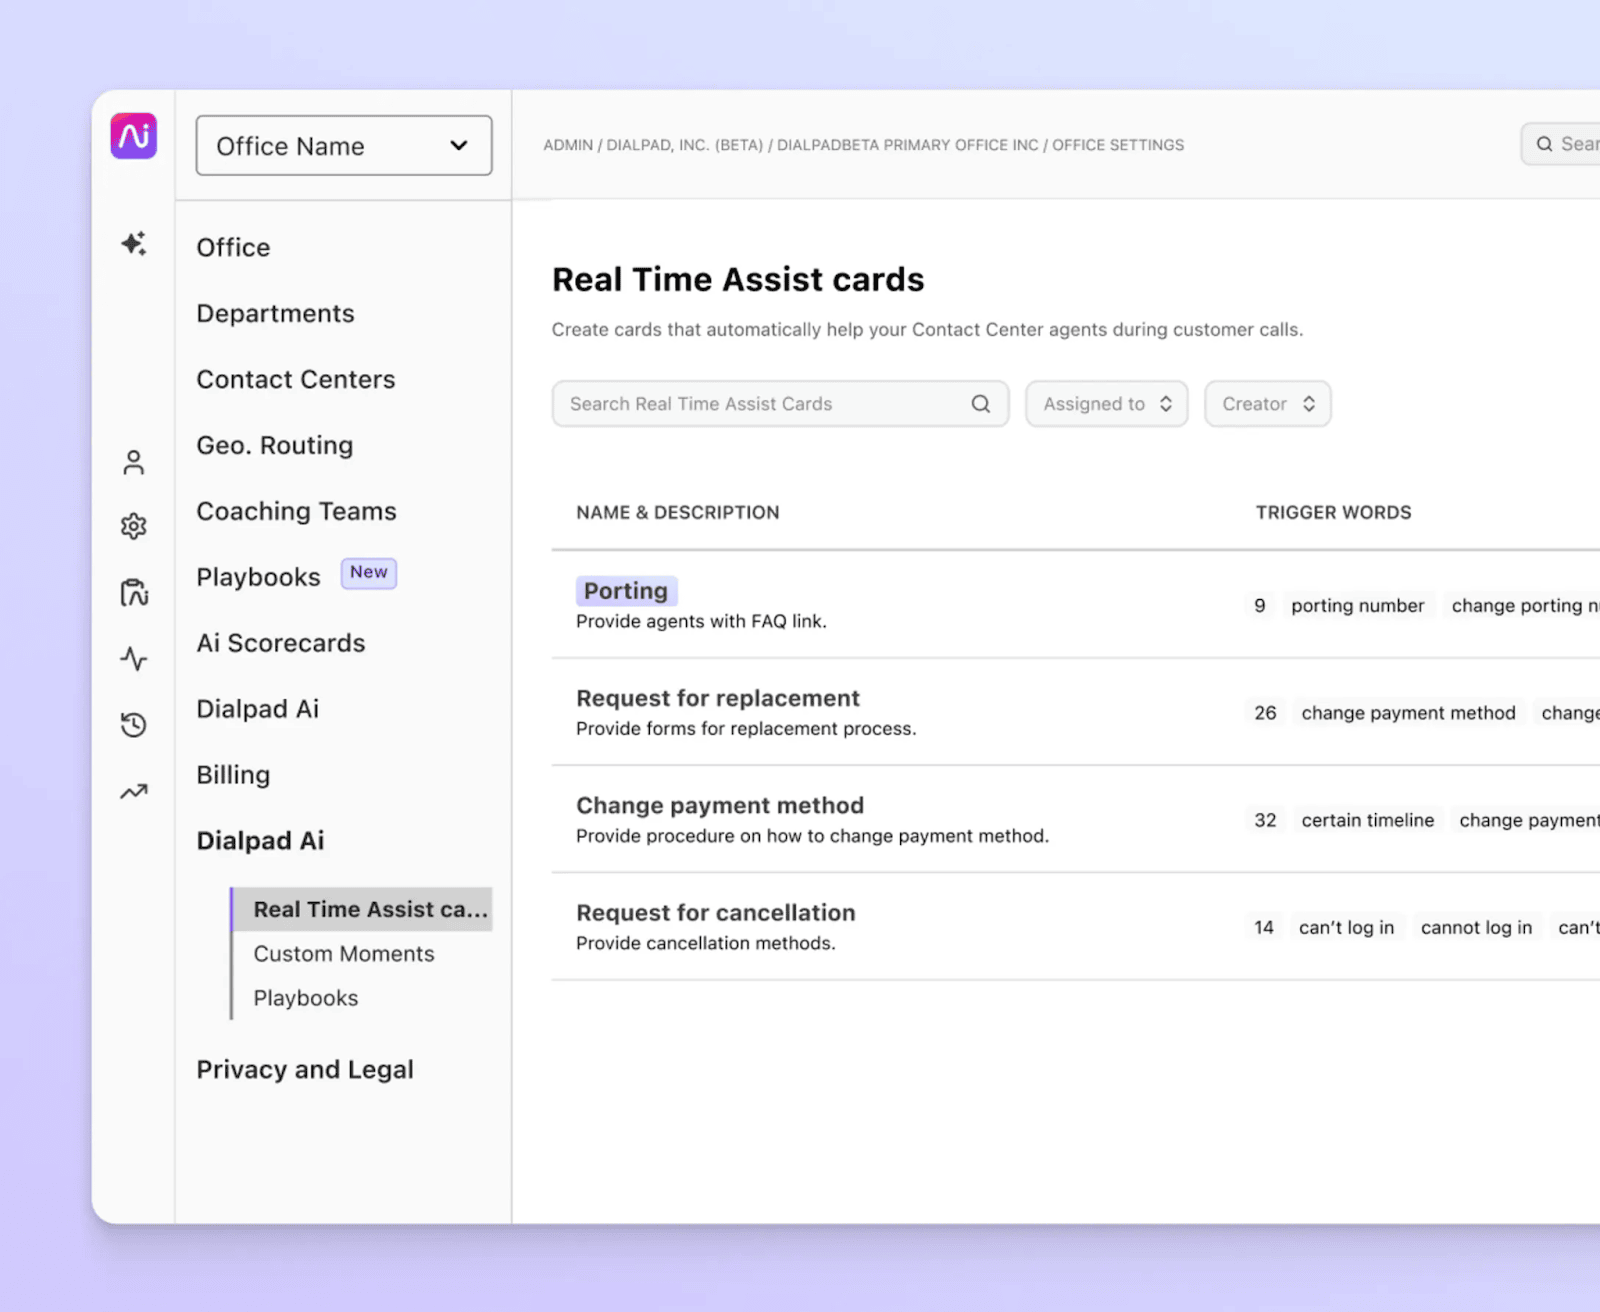
Task: Select Ai Scorecards in the sidebar
Action: coord(280,643)
